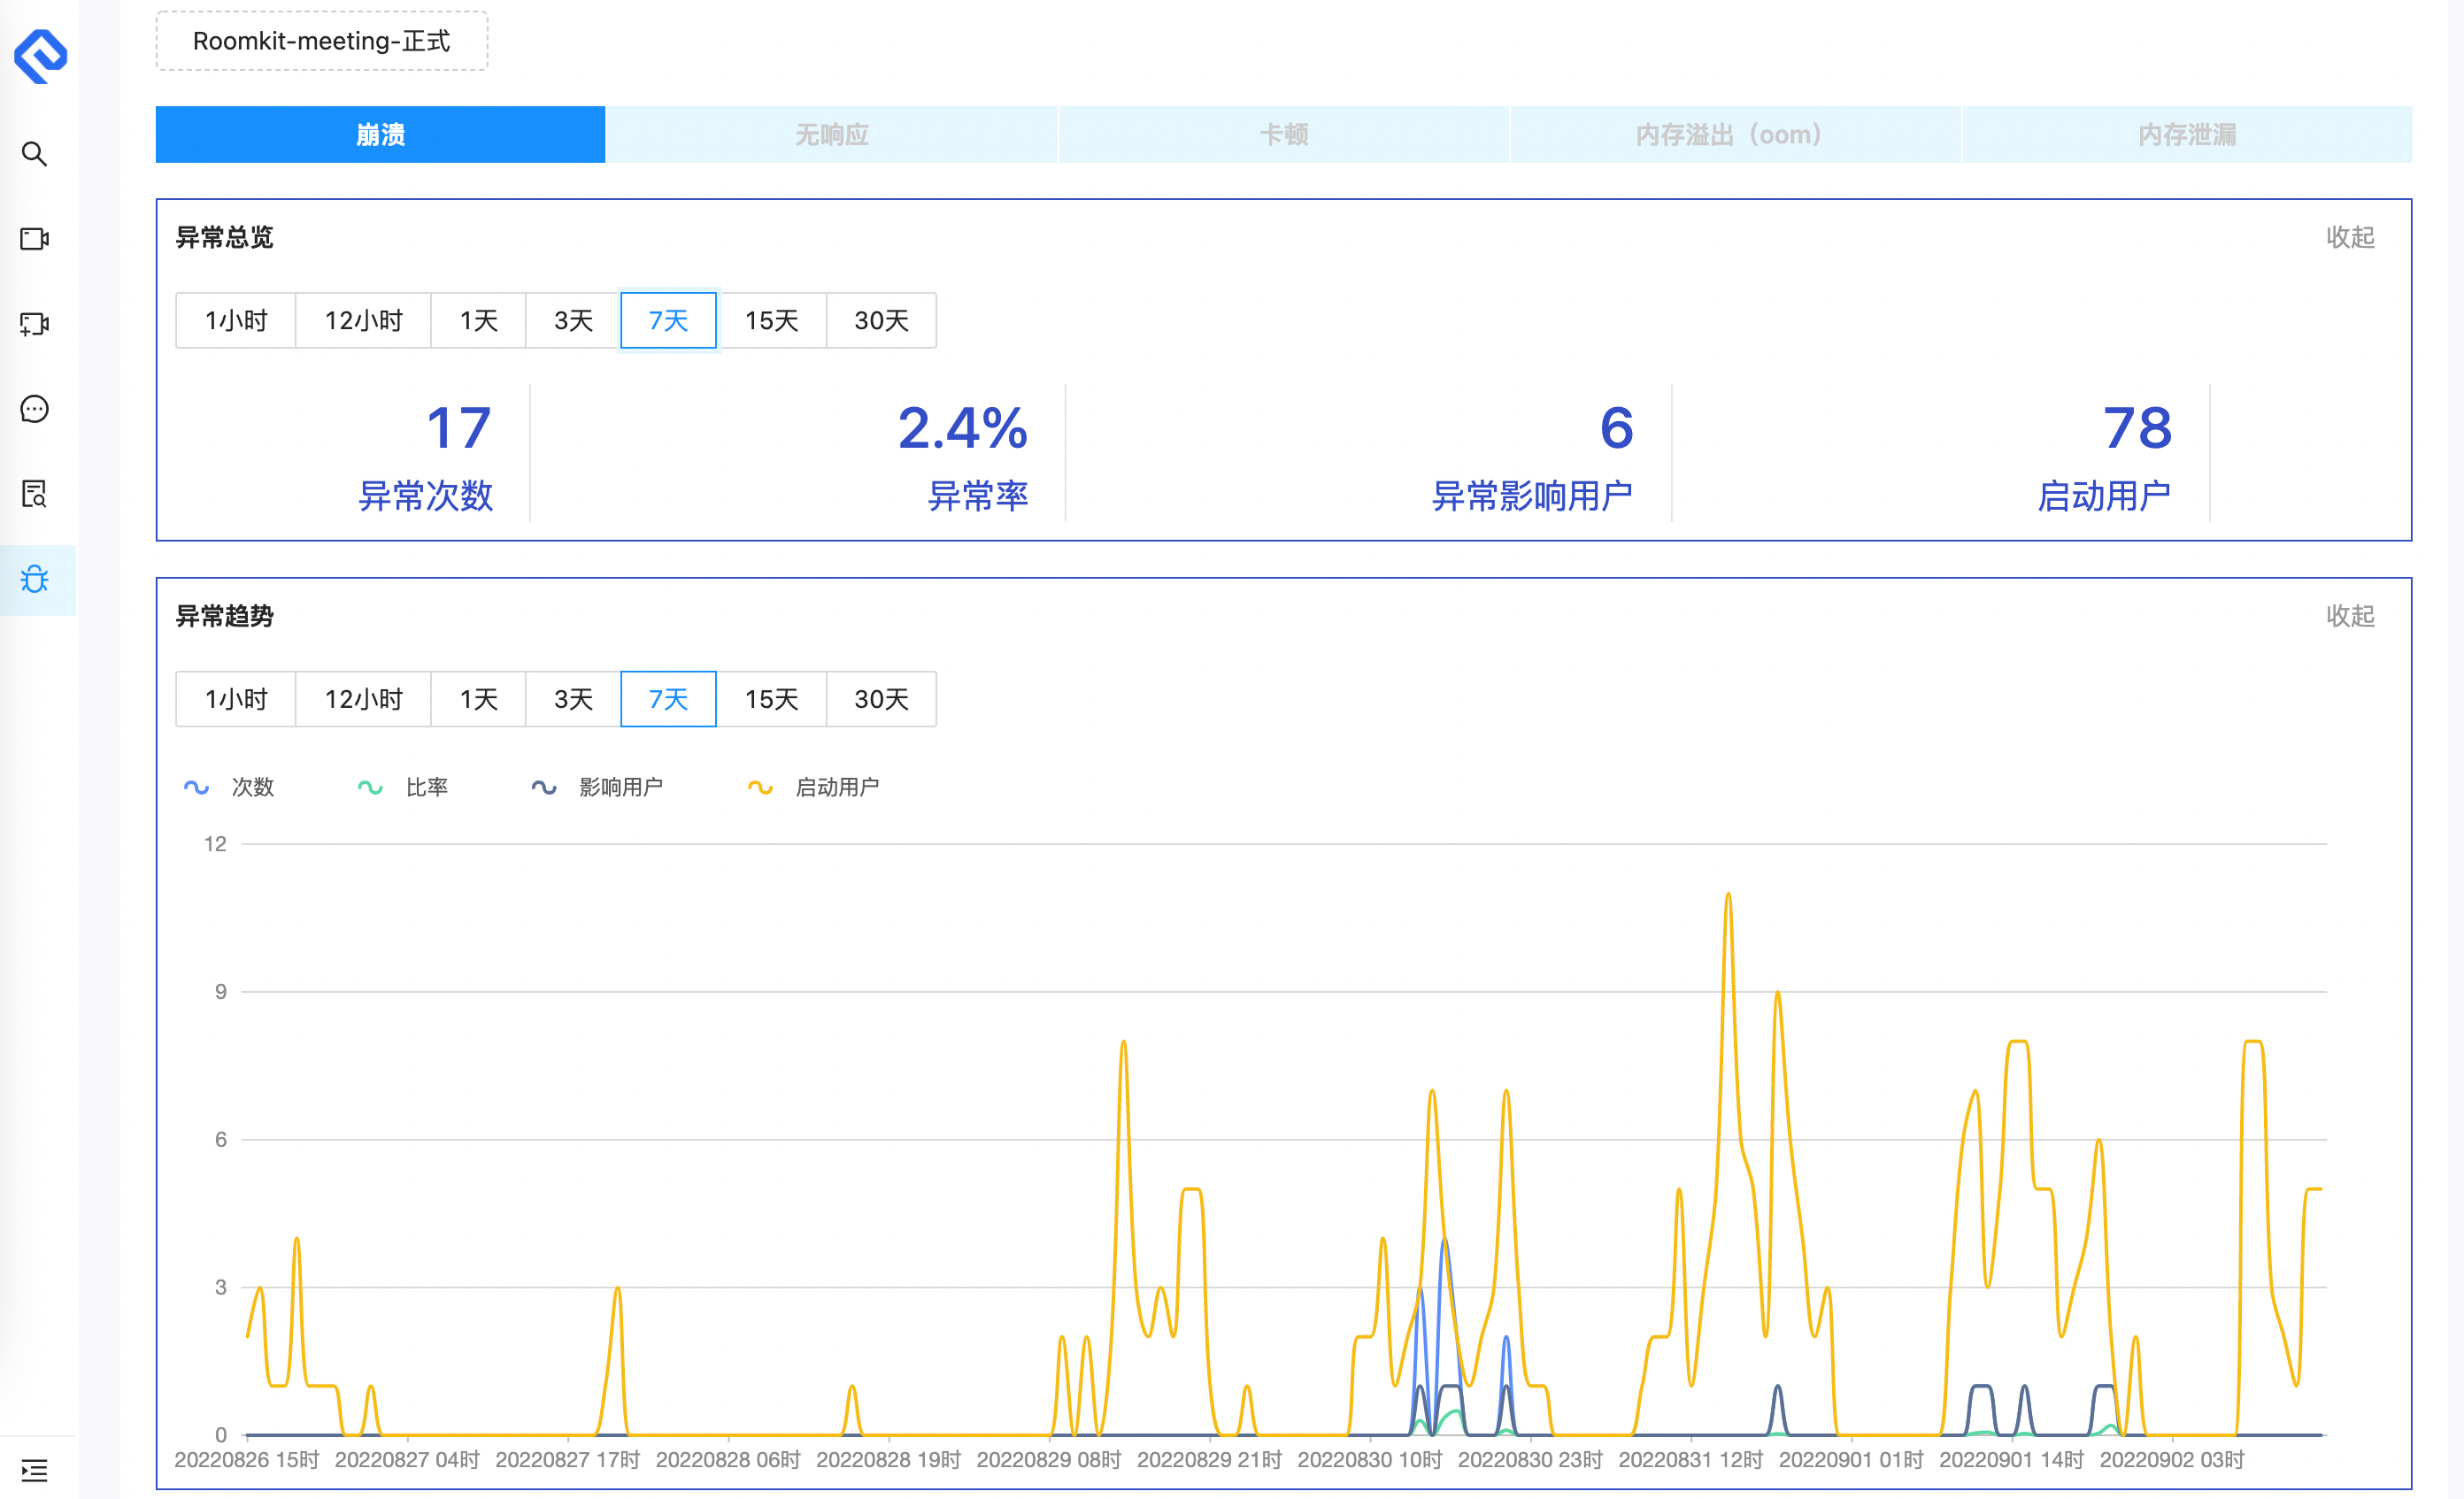2464x1499 pixels.
Task: Click the 异常趋势 panel title
Action: click(225, 616)
